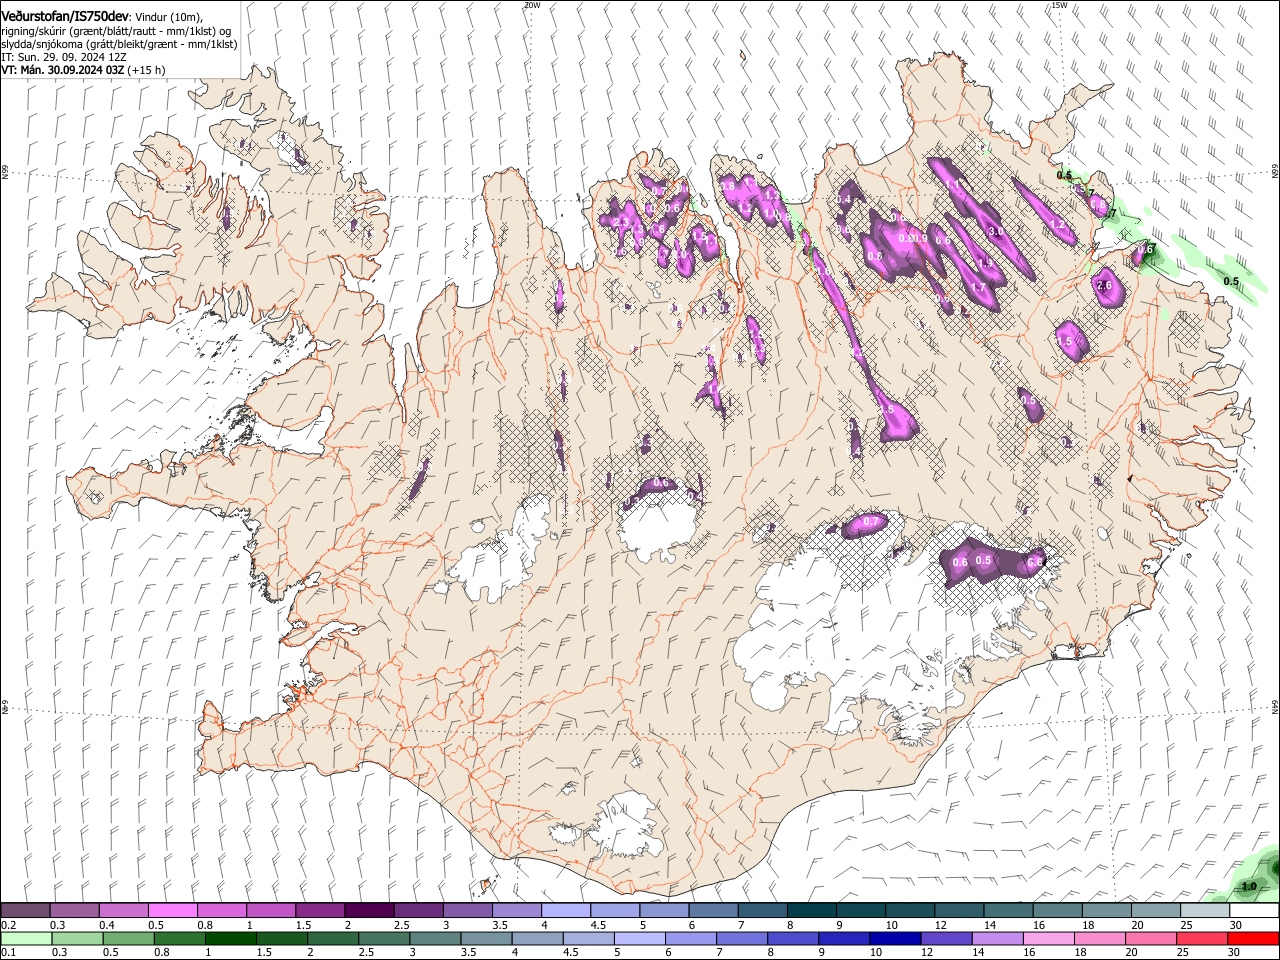
Task: Click the '2.3' snowfall value in the north
Action: pyautogui.click(x=621, y=222)
